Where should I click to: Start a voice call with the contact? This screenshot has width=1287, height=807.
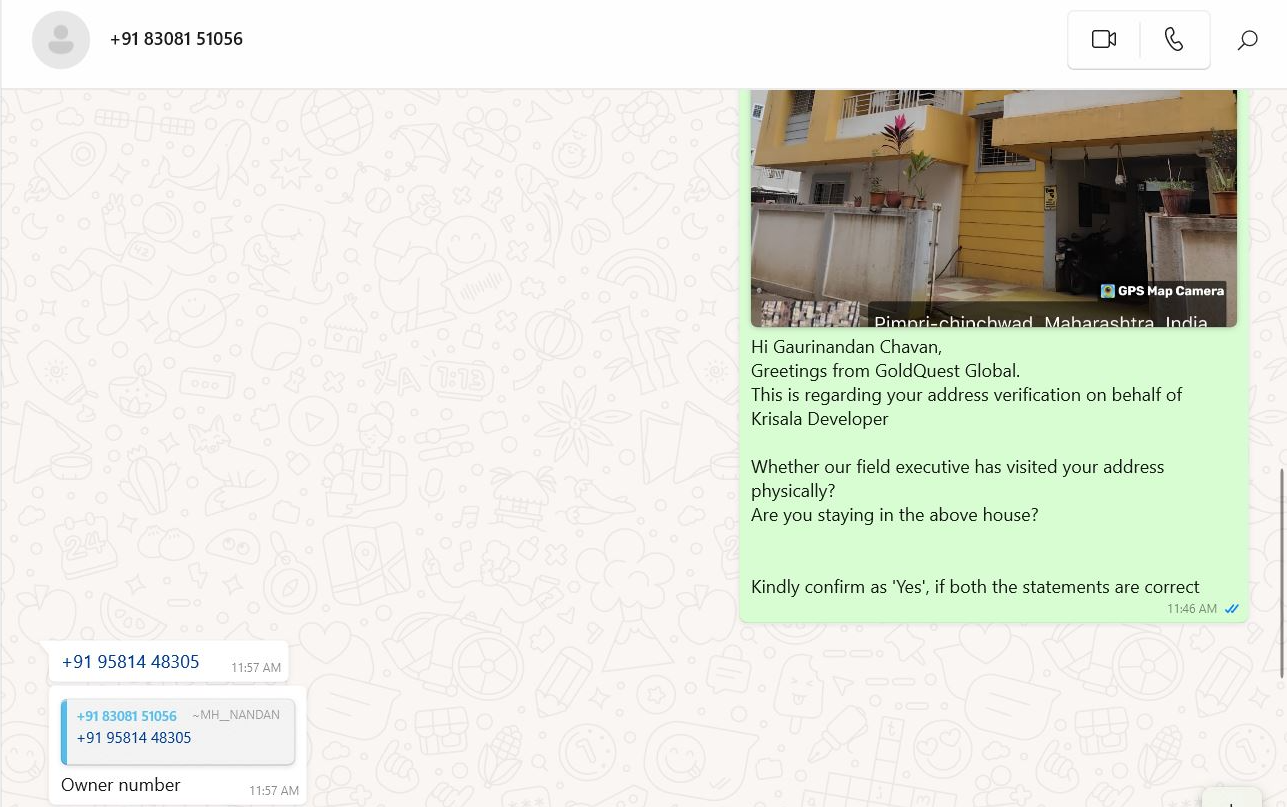1174,39
